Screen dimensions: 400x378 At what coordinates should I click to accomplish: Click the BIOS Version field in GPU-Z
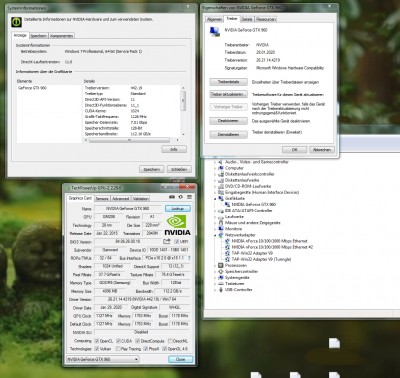[128, 241]
